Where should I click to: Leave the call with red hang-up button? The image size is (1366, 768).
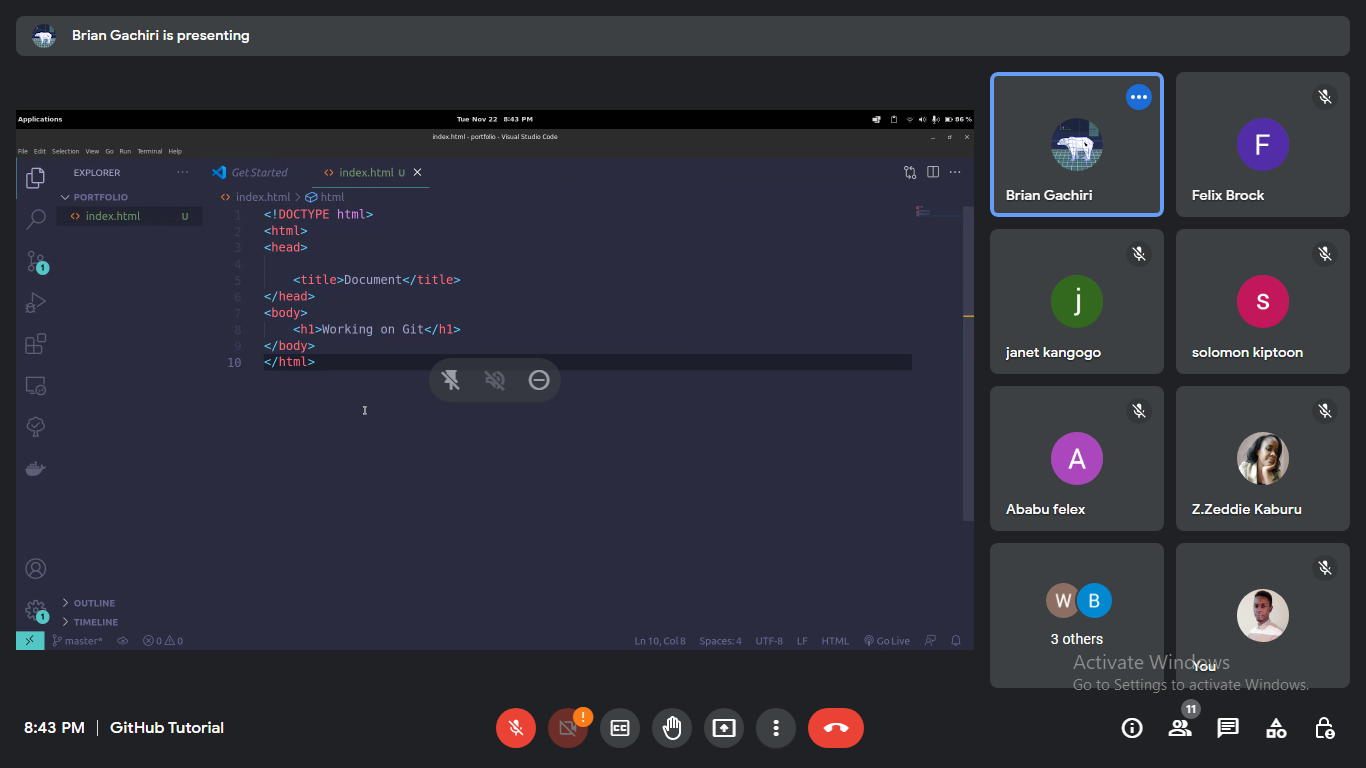click(835, 728)
